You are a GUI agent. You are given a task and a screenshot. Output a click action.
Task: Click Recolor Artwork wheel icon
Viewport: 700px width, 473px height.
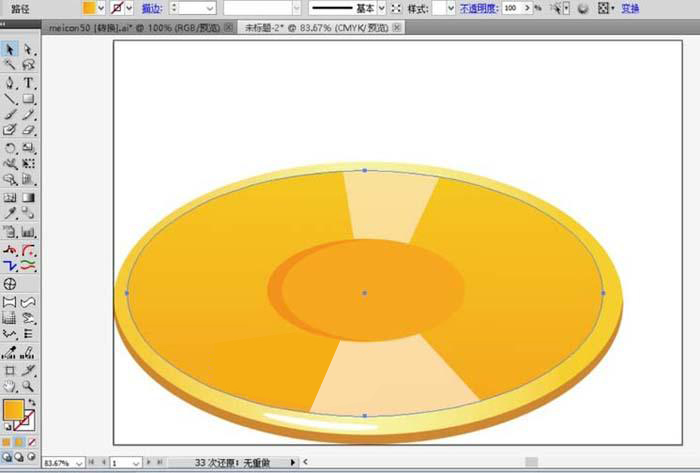[582, 8]
